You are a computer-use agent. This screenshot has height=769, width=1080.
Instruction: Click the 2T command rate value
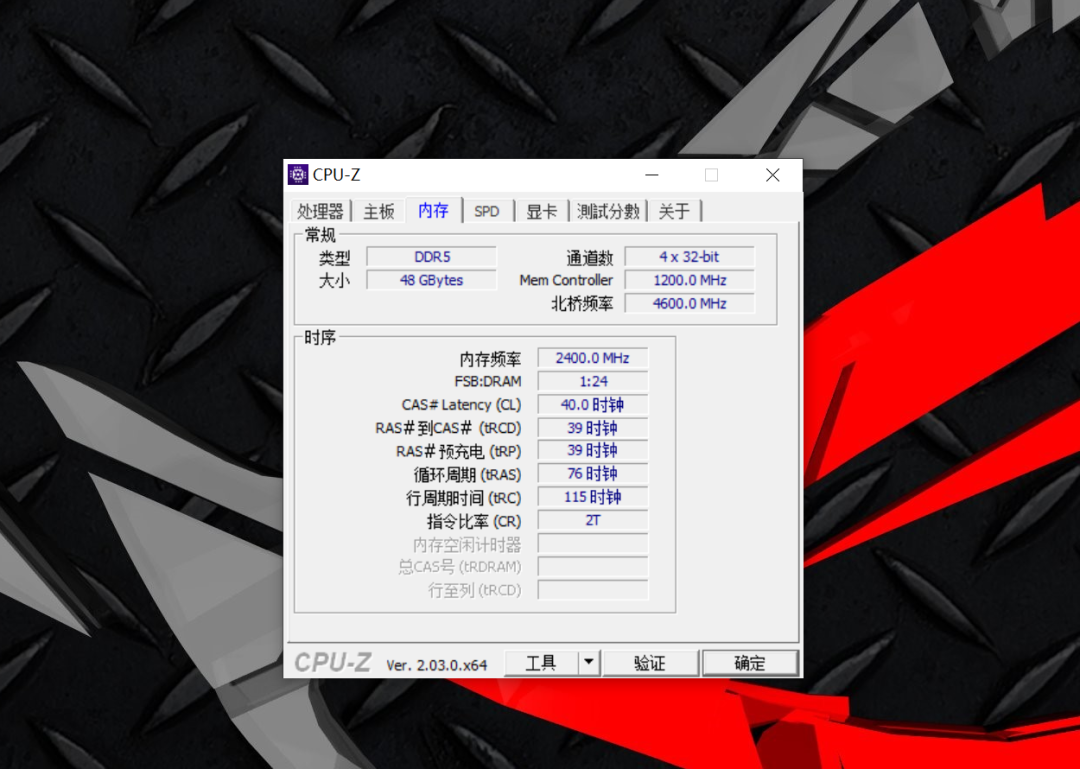tap(592, 521)
